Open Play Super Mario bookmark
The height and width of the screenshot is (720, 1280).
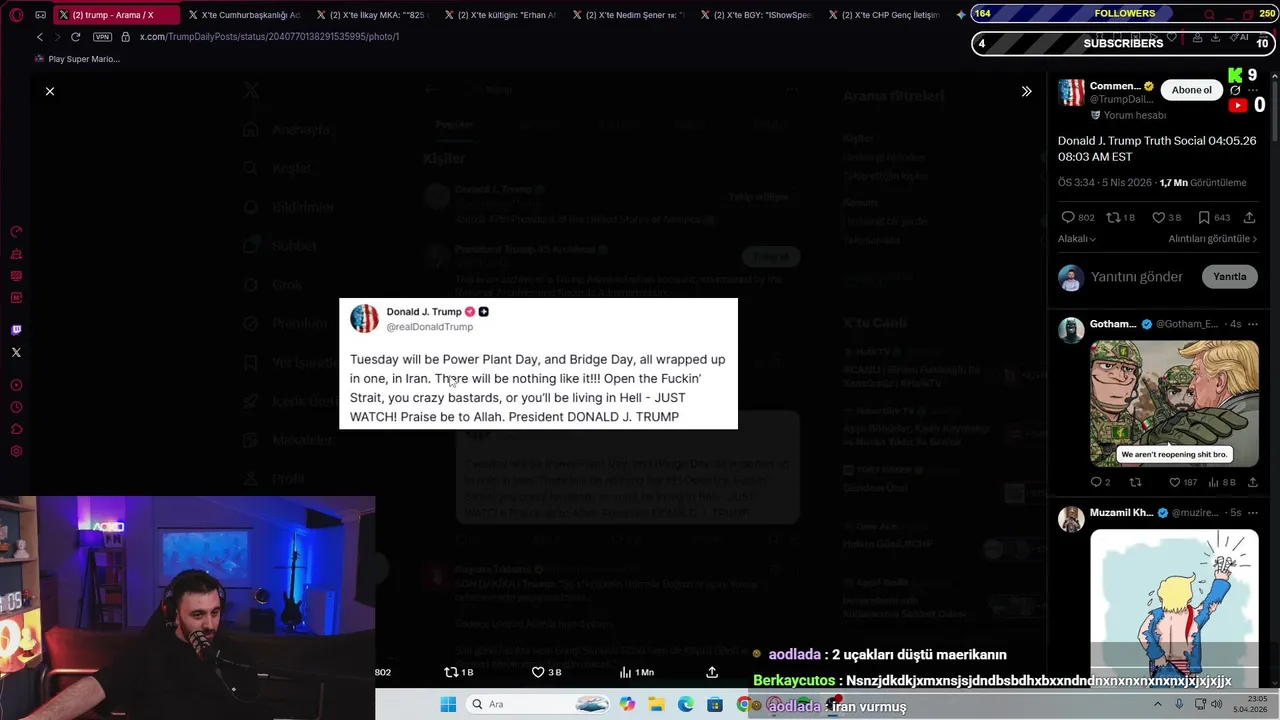78,59
